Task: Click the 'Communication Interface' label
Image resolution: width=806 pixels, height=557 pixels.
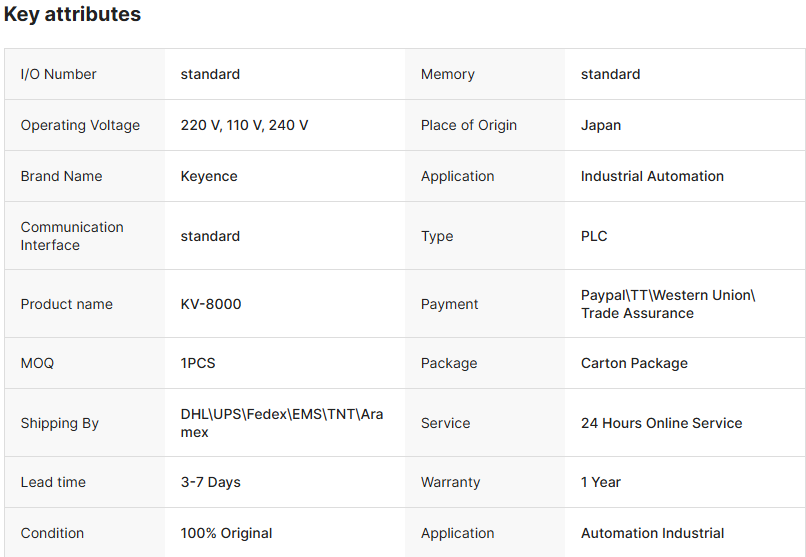Action: (x=72, y=236)
